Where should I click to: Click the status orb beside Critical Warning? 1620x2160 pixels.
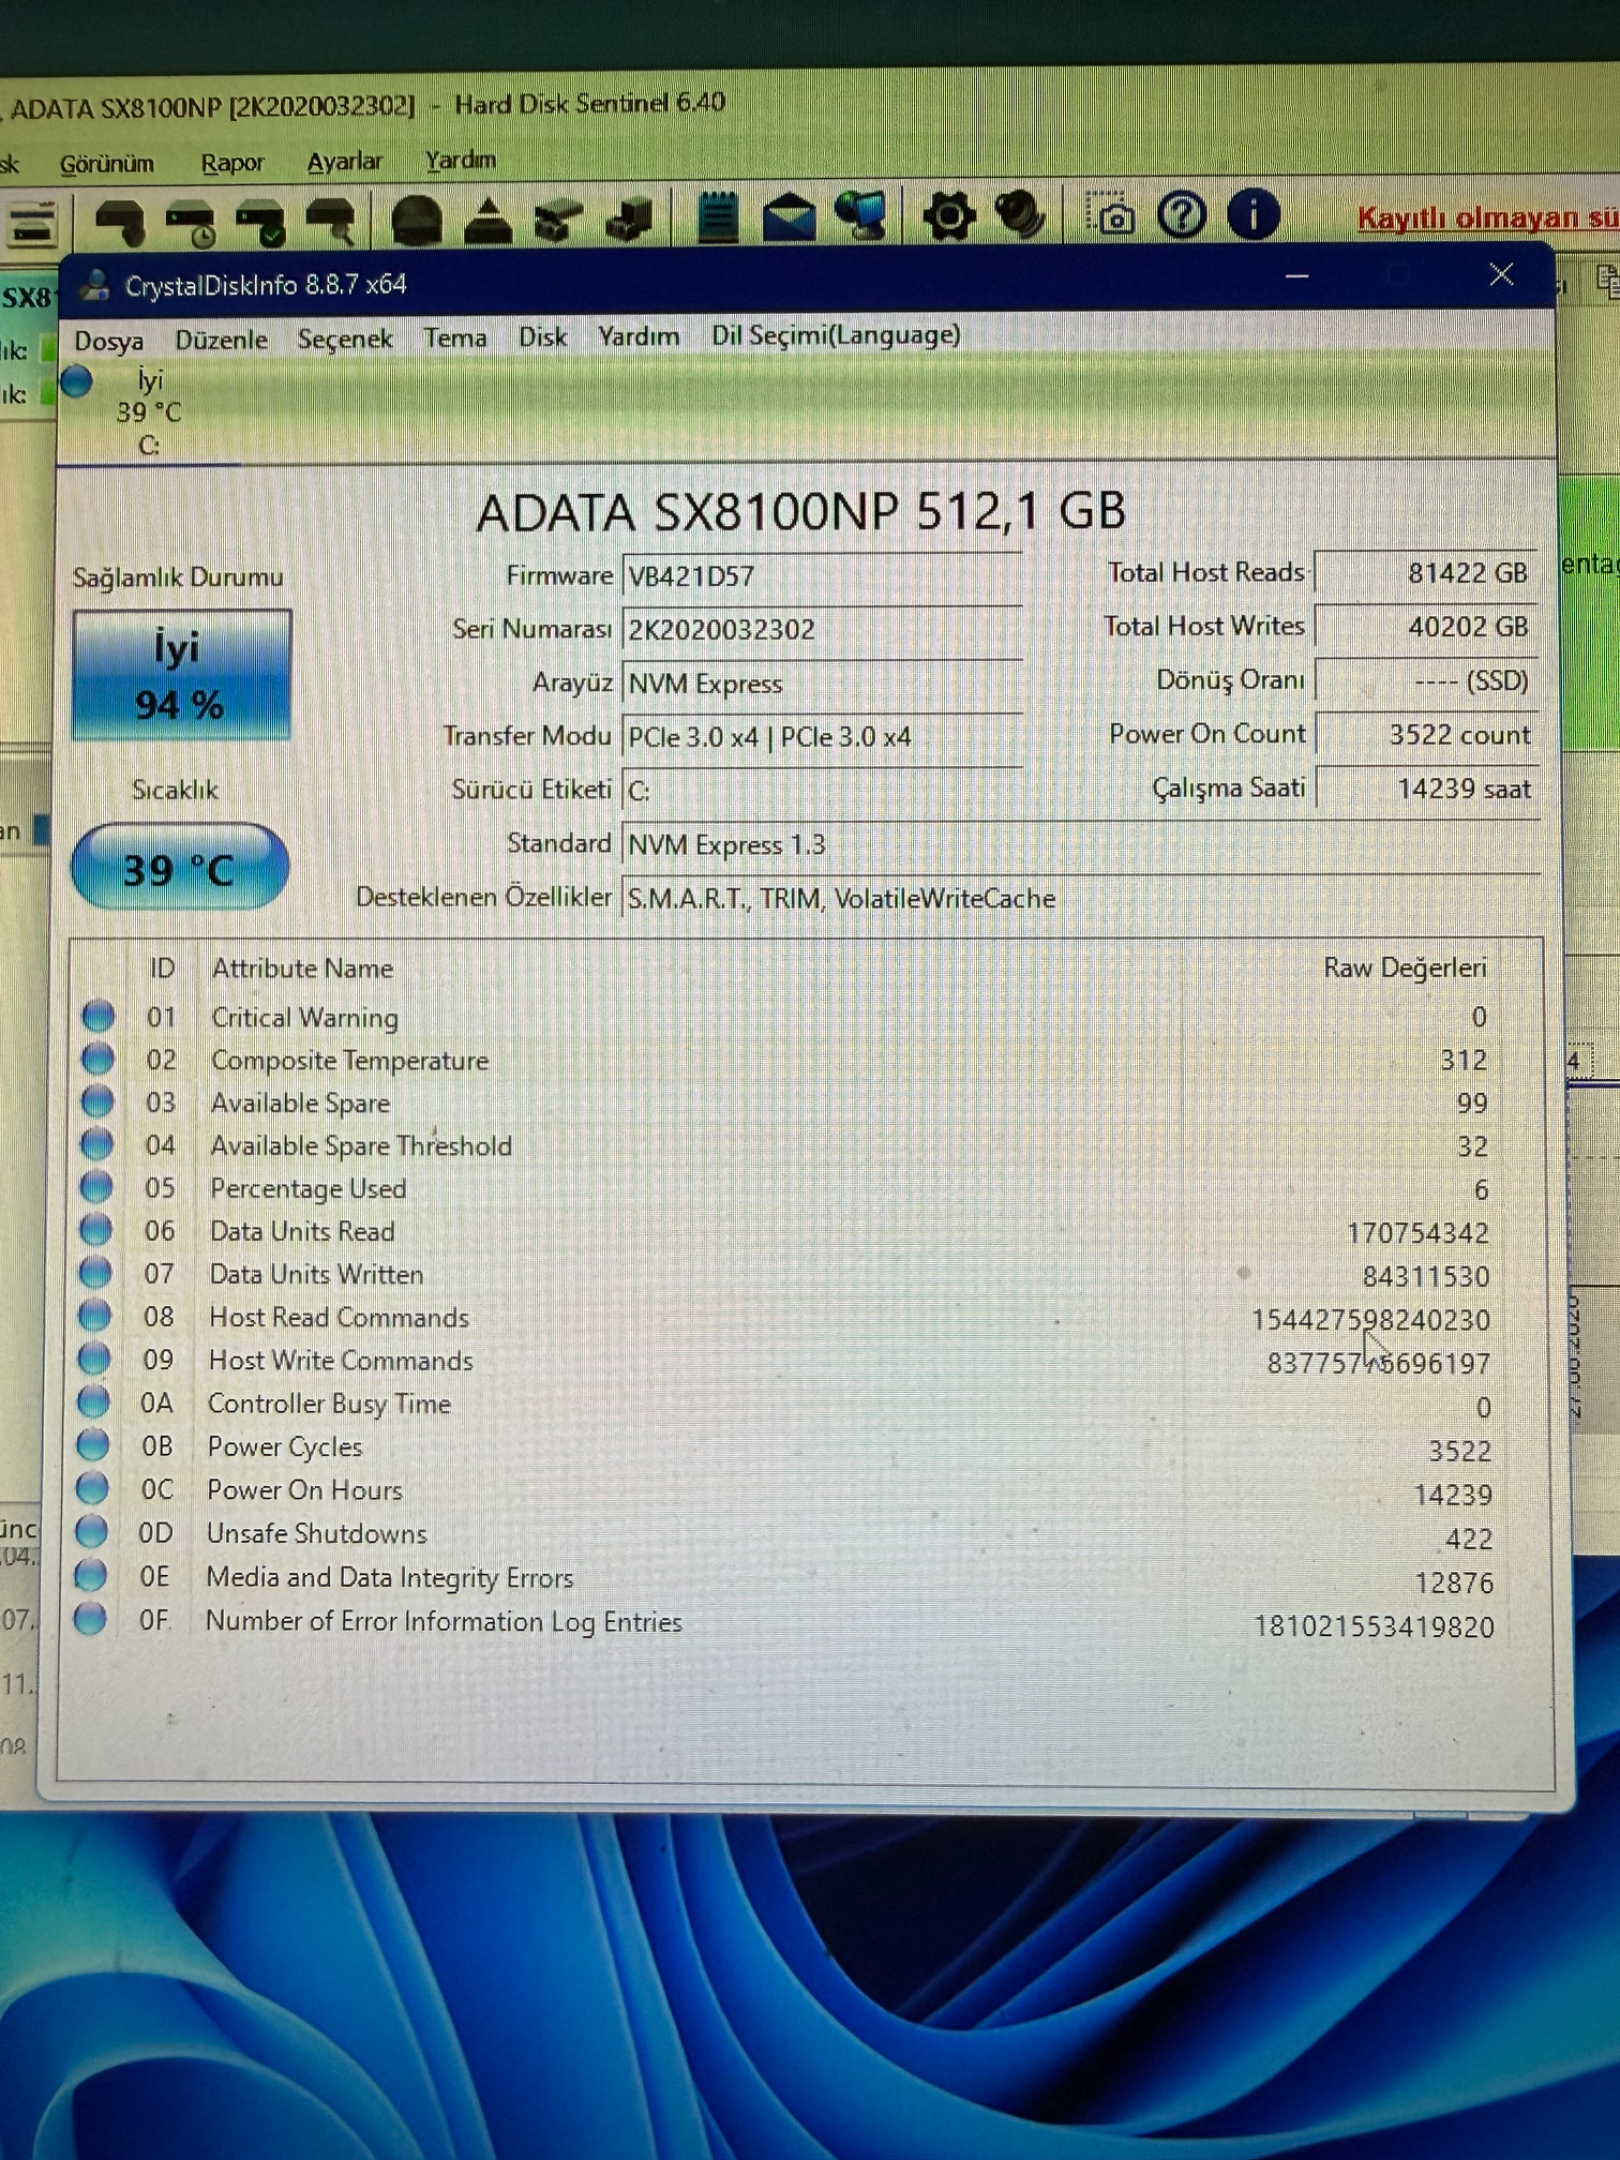[98, 1016]
